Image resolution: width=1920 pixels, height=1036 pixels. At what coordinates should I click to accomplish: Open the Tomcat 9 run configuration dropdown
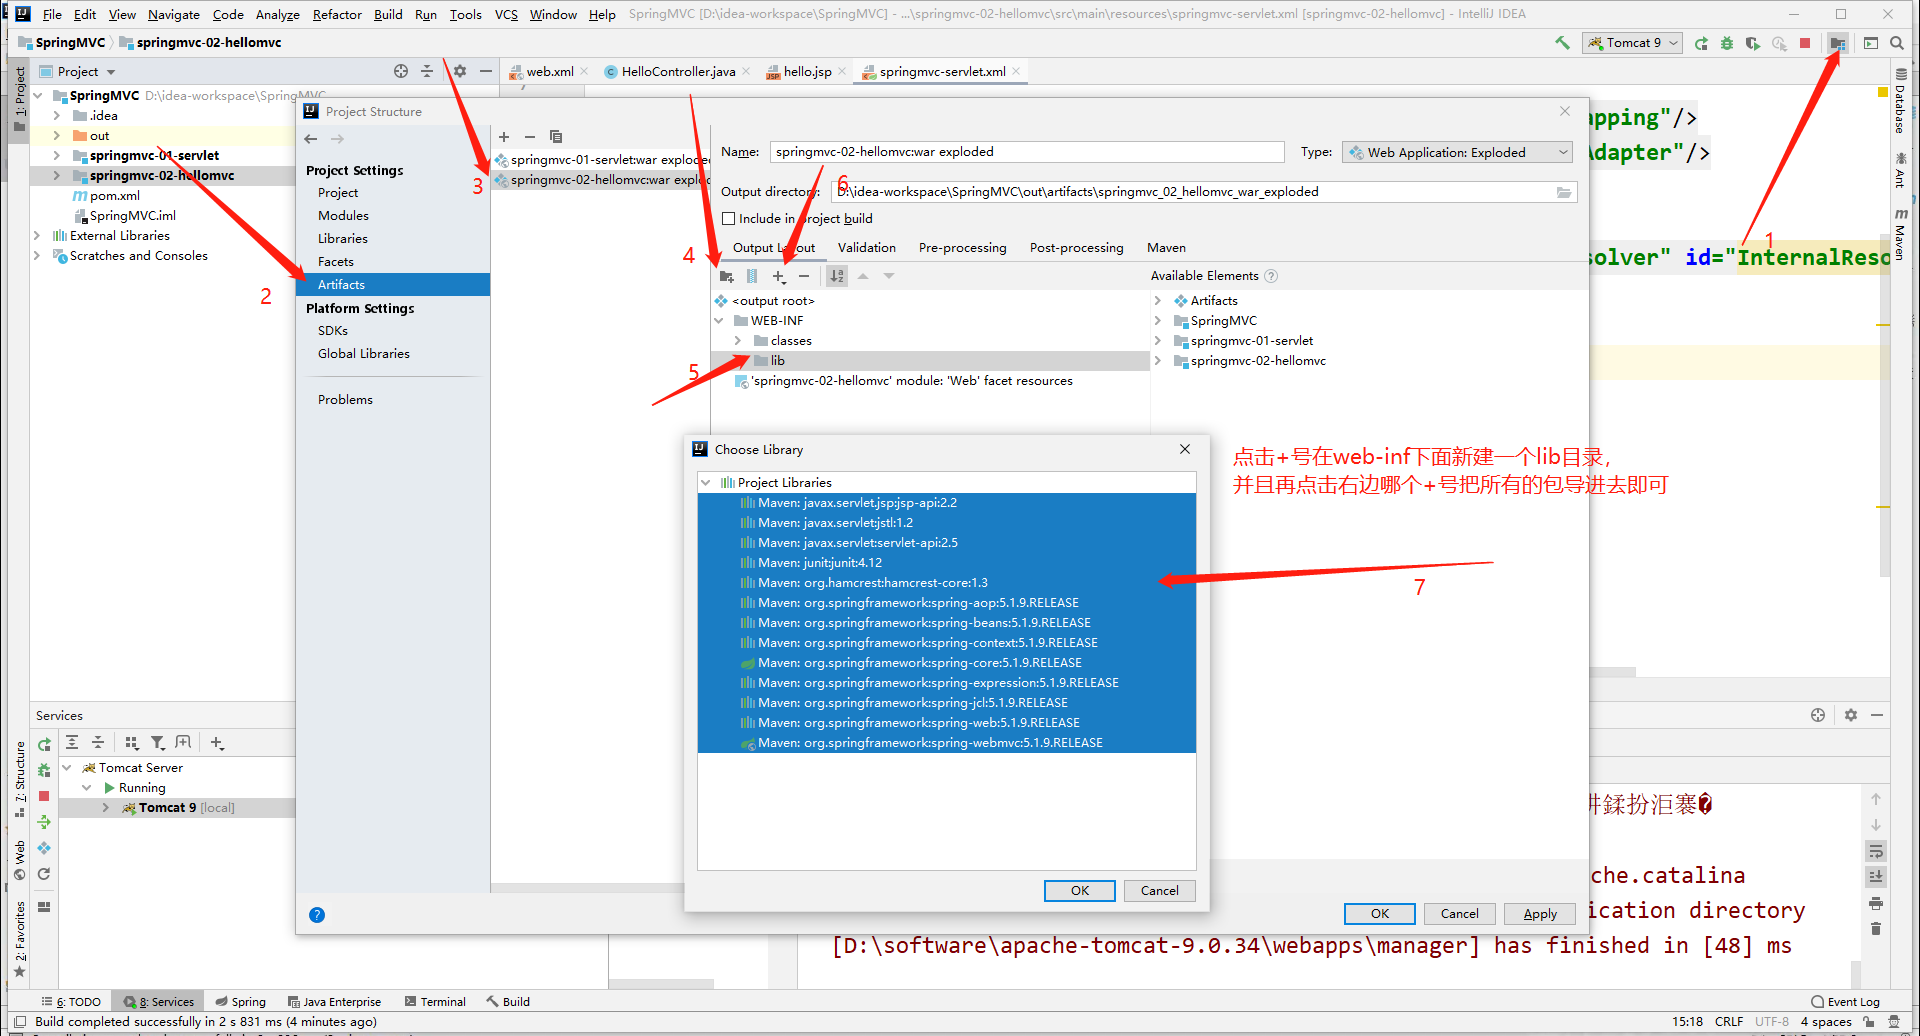(x=1632, y=43)
